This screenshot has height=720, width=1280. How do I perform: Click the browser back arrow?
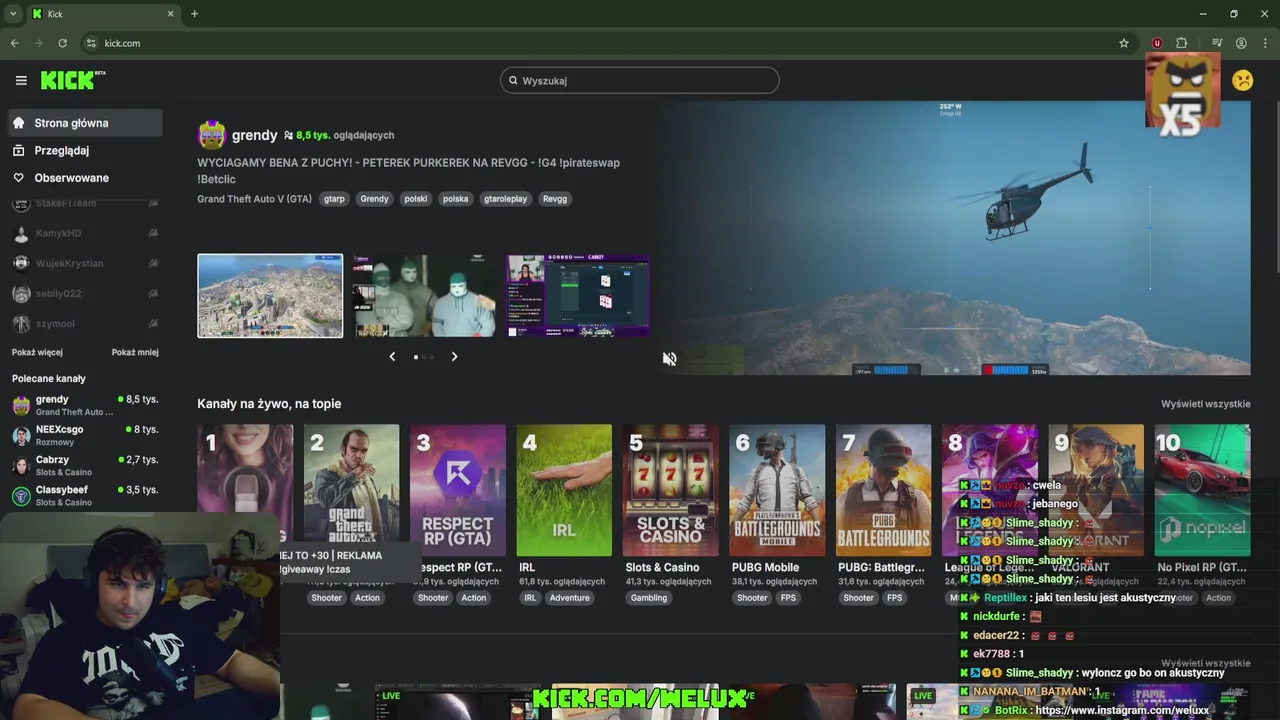(14, 43)
